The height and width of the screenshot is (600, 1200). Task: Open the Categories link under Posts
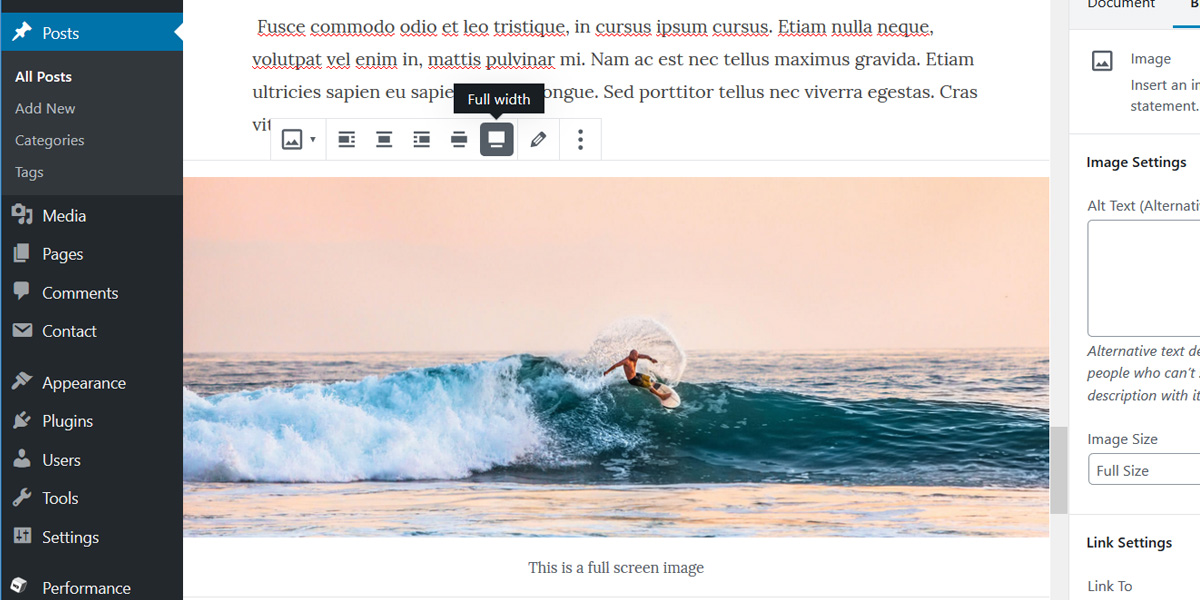pos(50,140)
